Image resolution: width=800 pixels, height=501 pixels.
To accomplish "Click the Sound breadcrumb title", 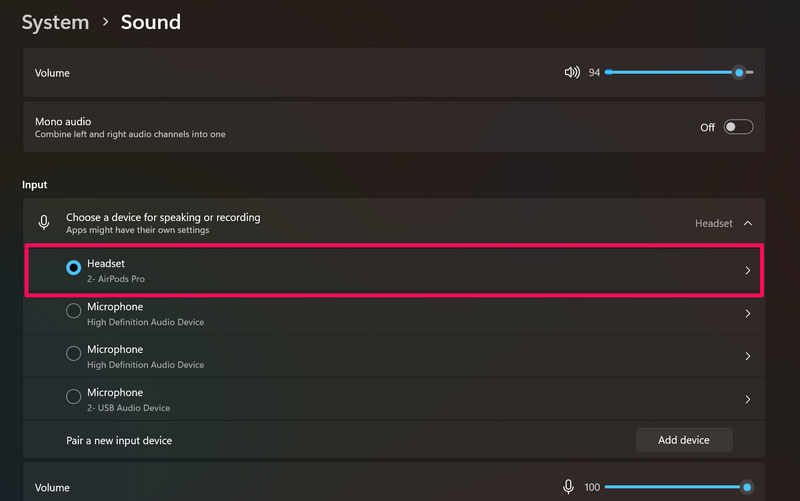I will [151, 21].
